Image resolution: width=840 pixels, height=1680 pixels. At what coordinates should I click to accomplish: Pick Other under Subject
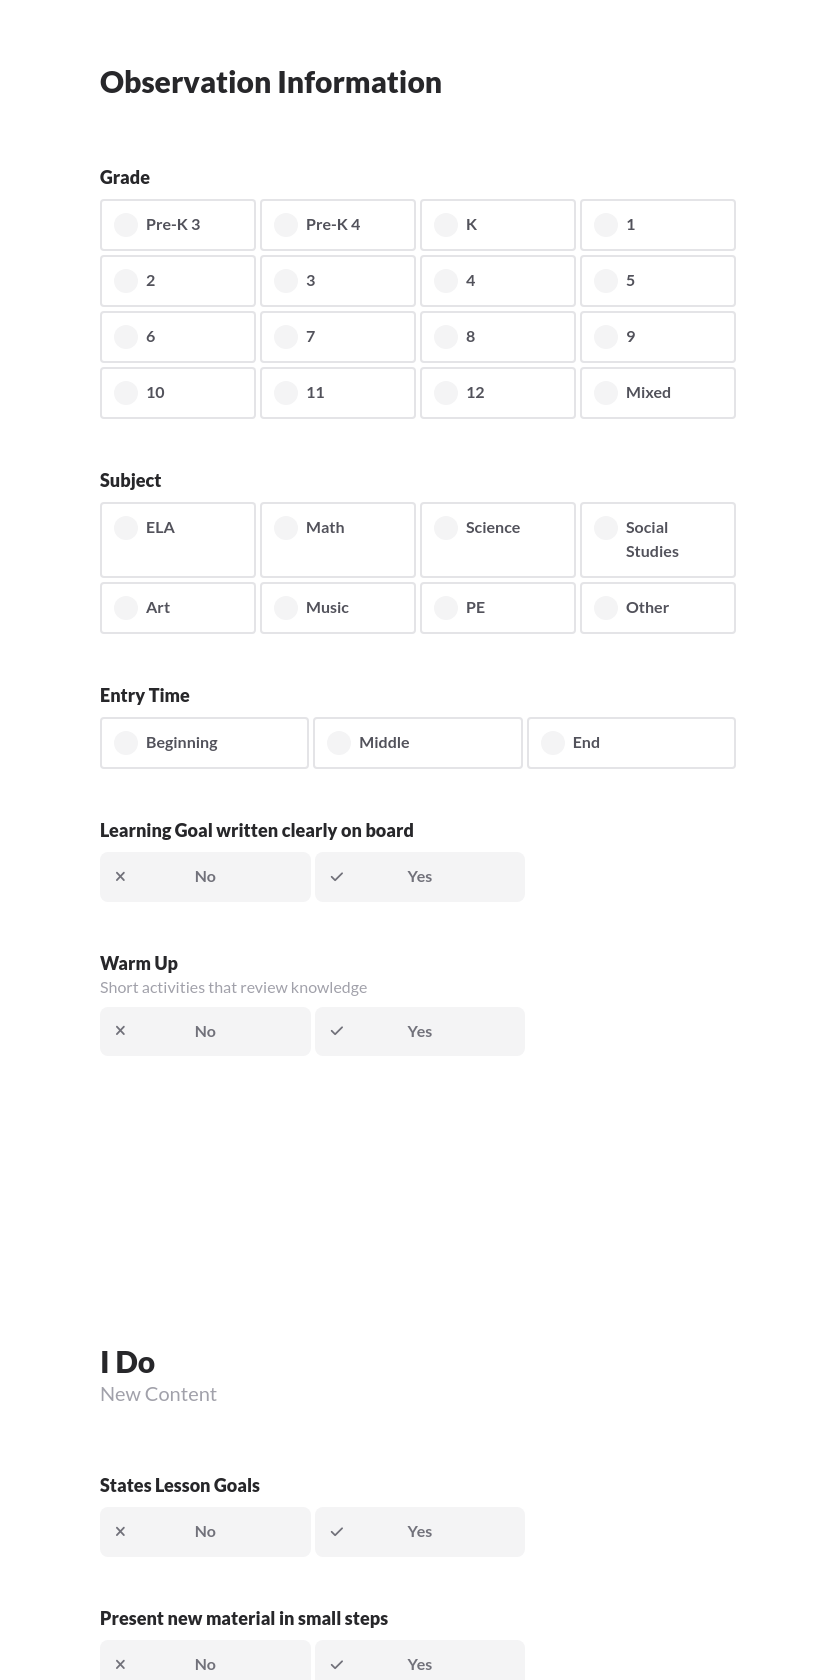pos(657,607)
